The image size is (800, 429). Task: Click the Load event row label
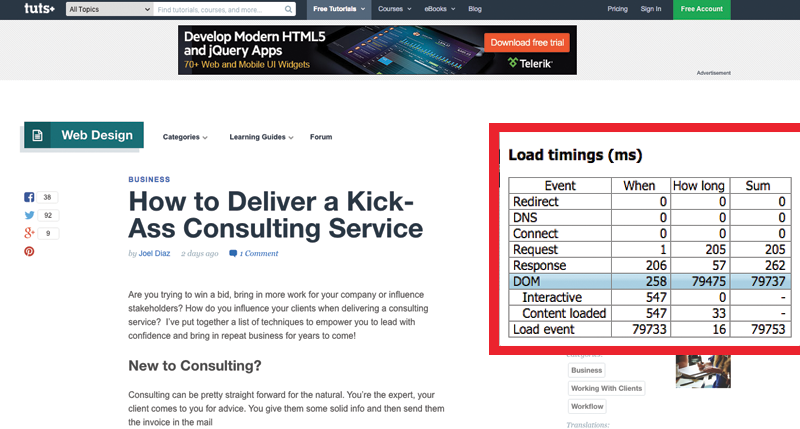543,330
